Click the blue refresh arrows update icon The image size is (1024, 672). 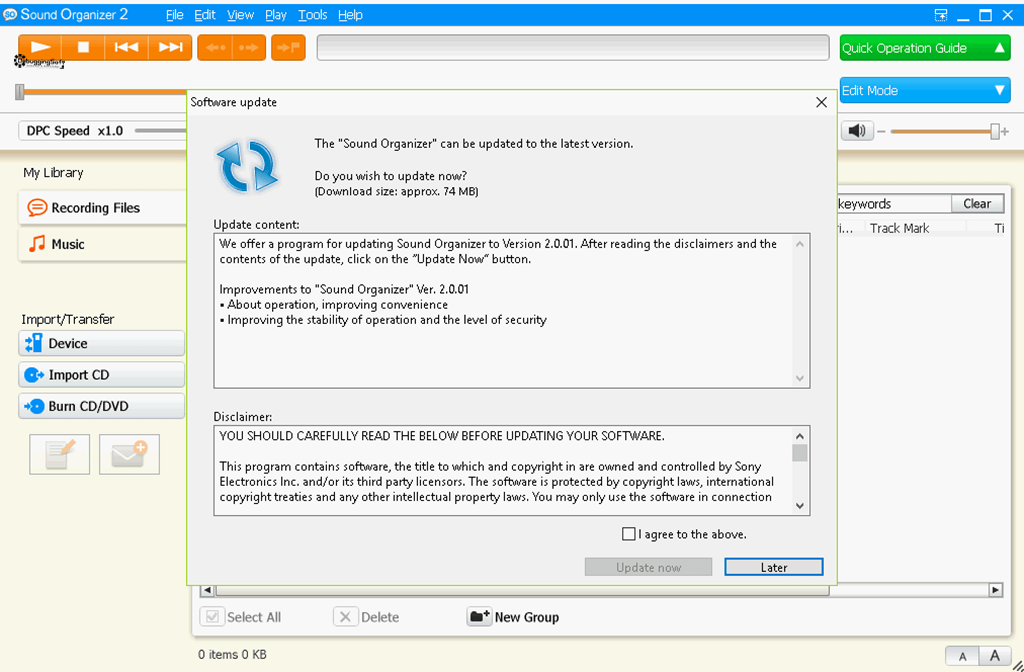click(x=247, y=165)
